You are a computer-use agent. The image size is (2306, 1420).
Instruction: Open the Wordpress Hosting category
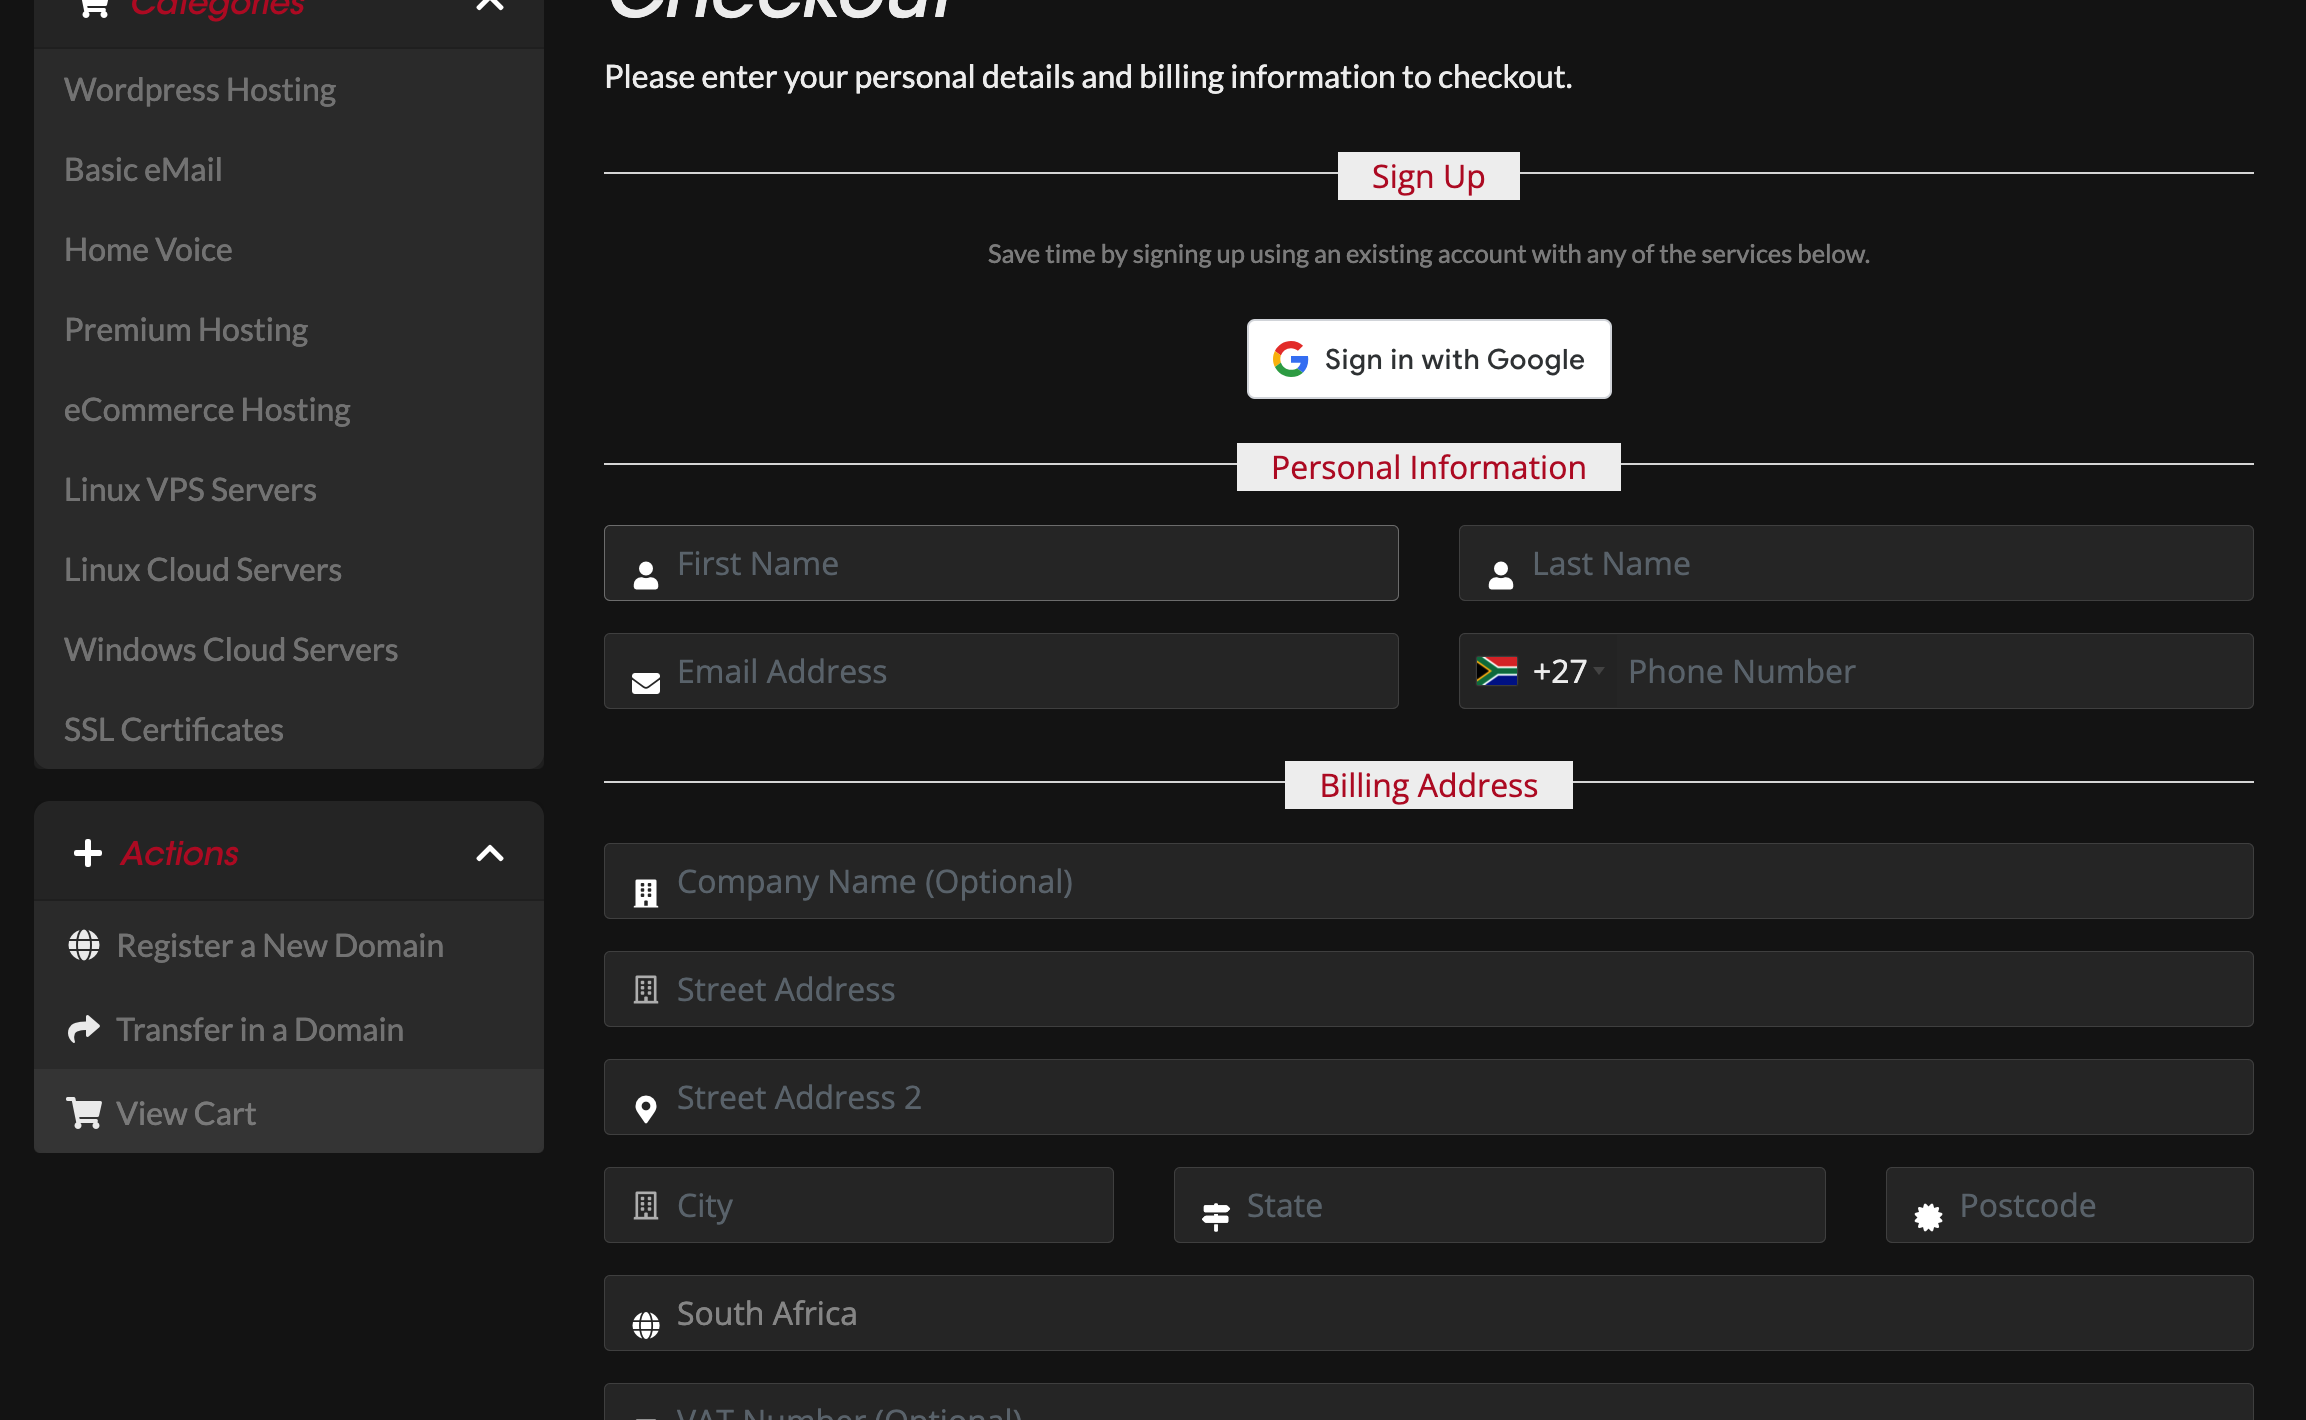pos(200,90)
